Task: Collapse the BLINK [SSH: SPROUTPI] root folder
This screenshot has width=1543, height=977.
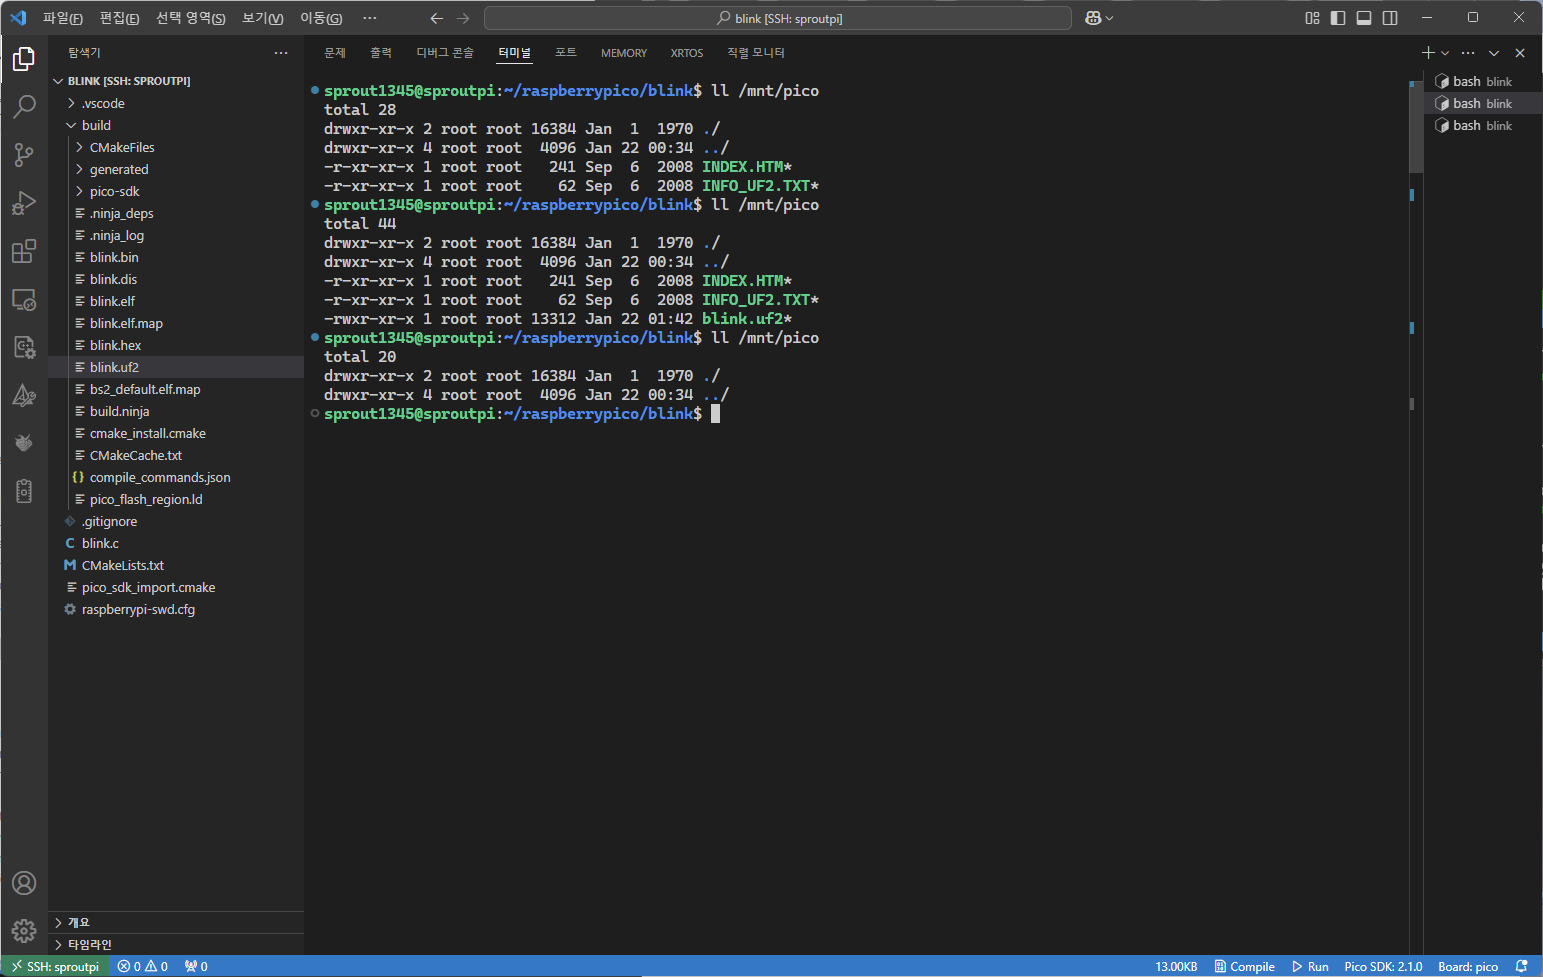Action: click(x=176, y=81)
